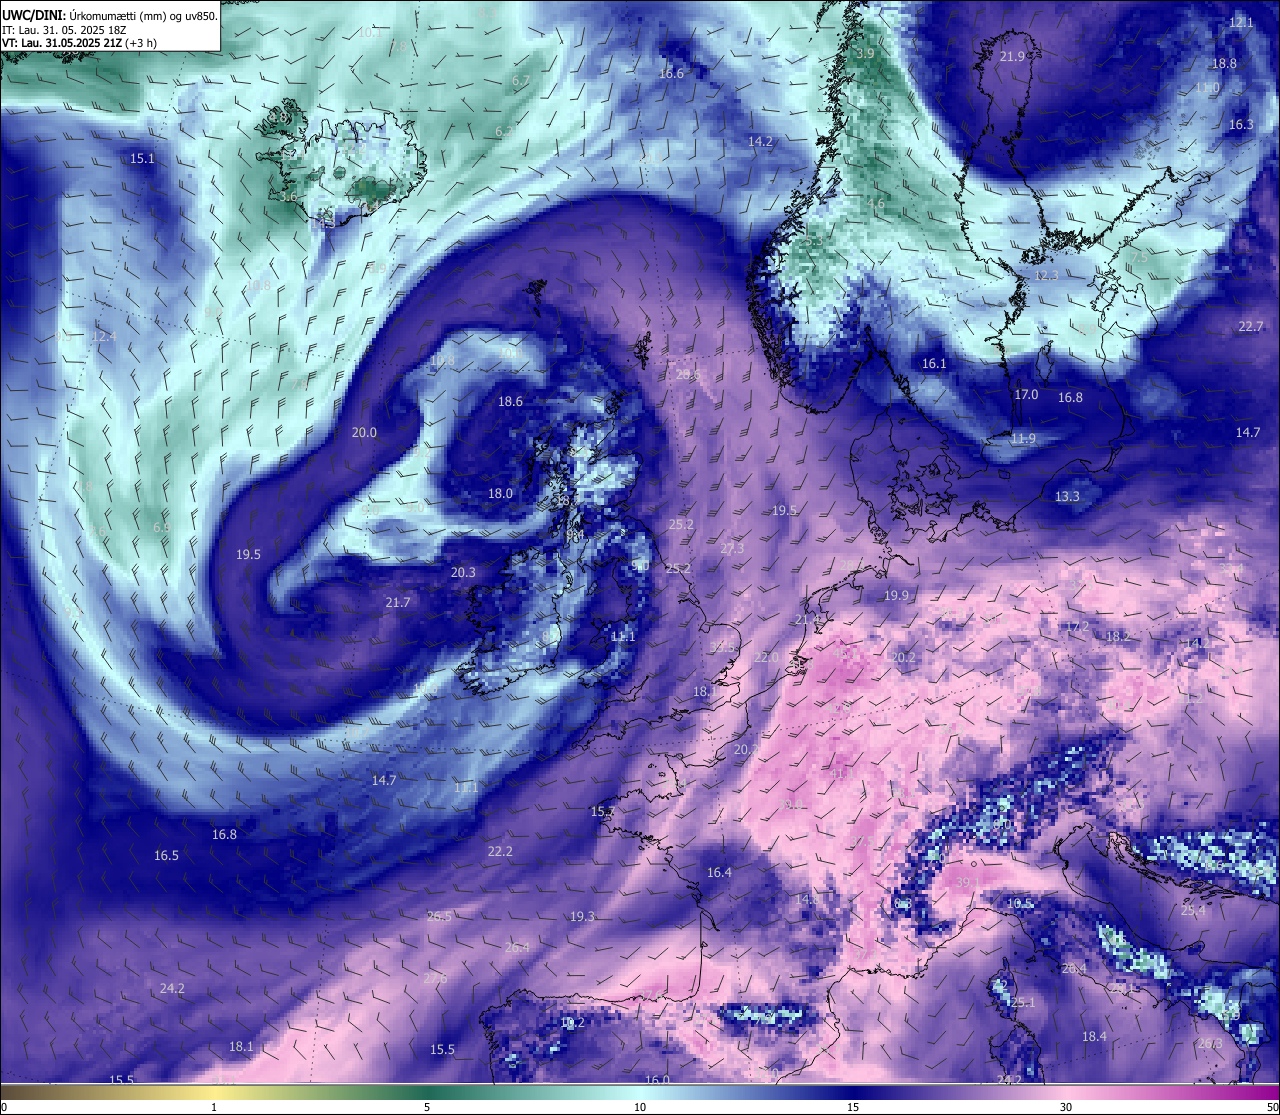
Task: Click the 19.3 value label
Action: pos(582,917)
